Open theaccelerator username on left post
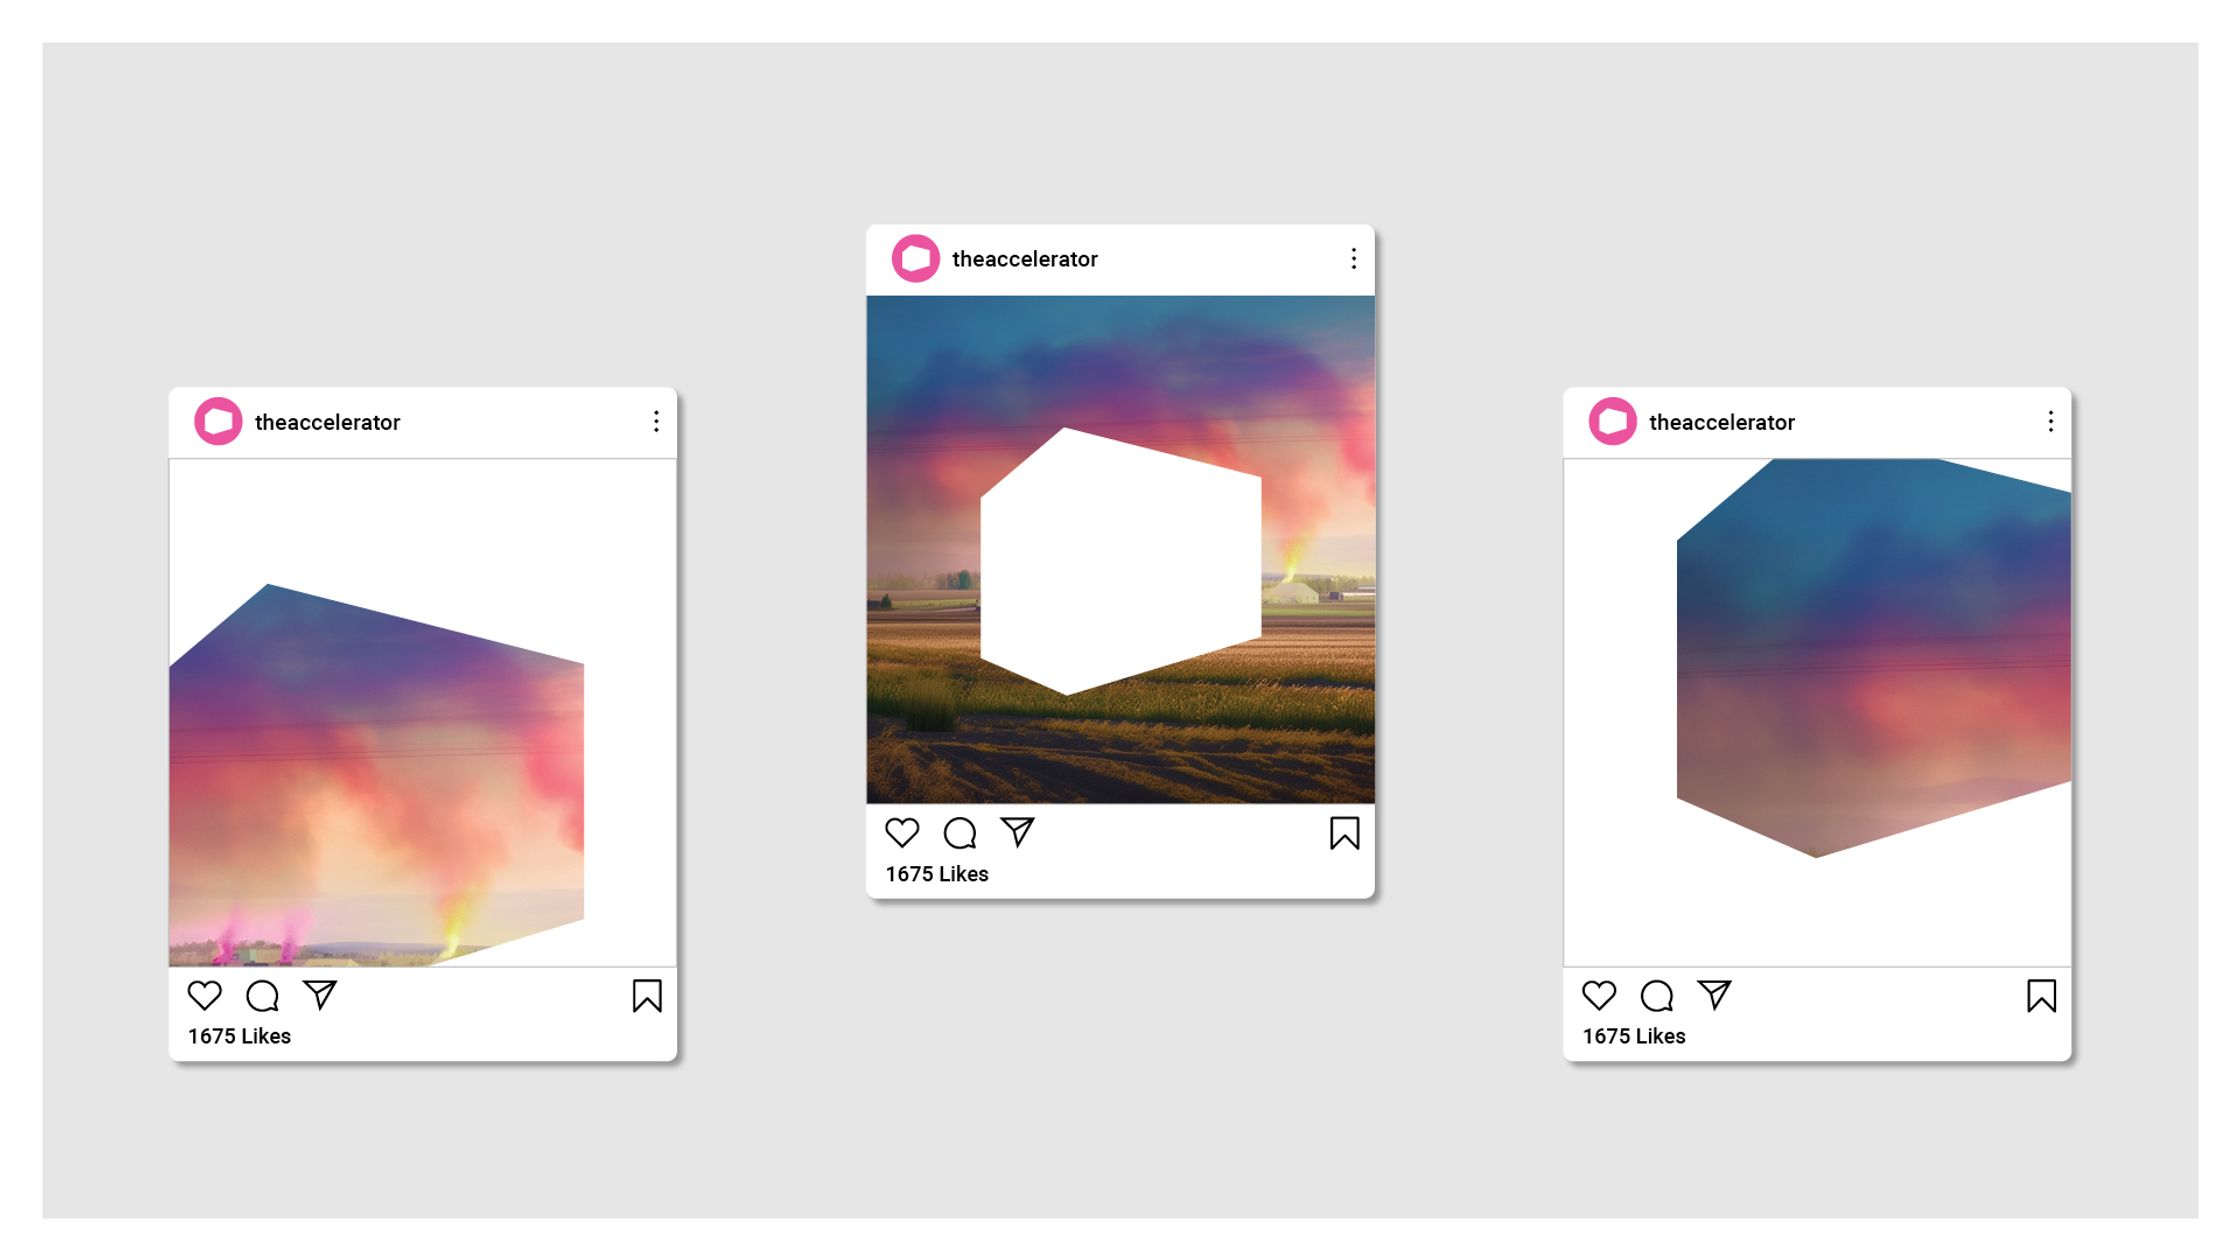Viewport: 2240px width, 1260px height. pos(327,422)
